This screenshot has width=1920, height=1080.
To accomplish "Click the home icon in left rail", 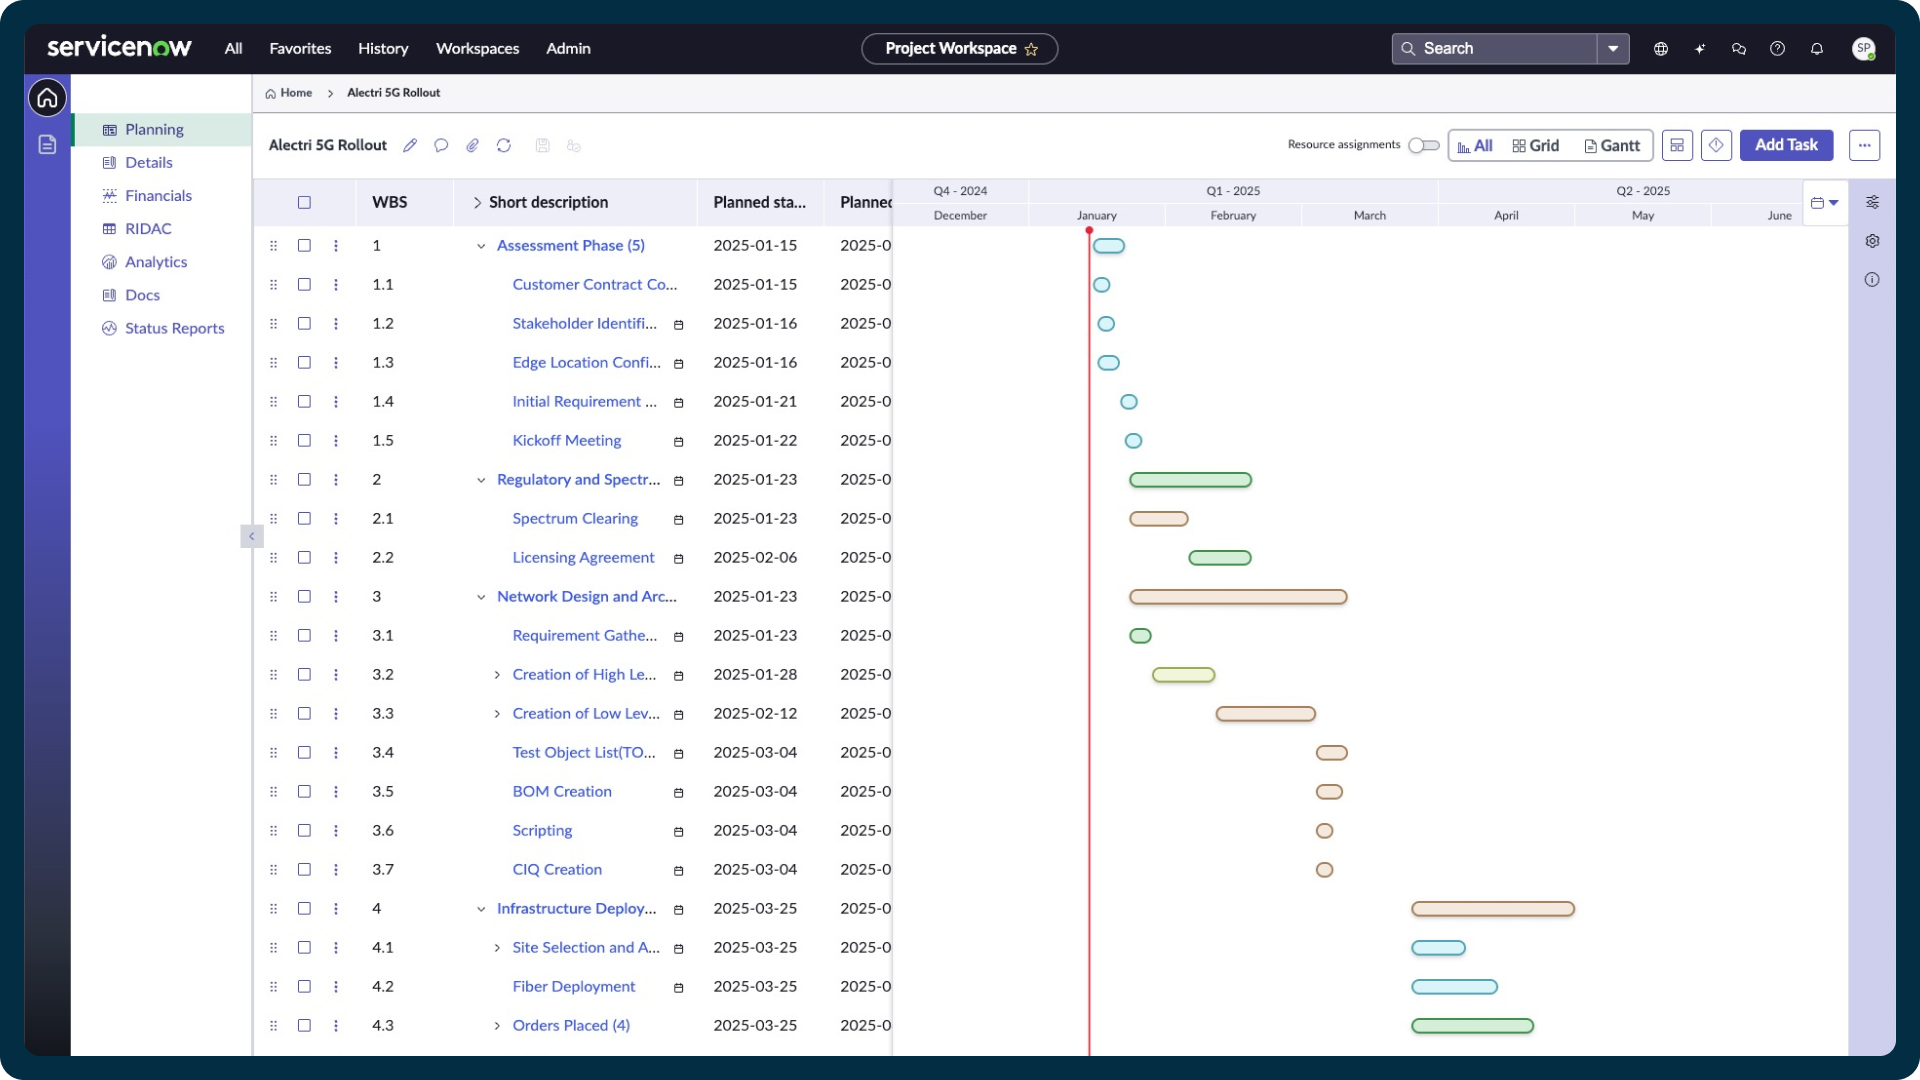I will point(47,98).
